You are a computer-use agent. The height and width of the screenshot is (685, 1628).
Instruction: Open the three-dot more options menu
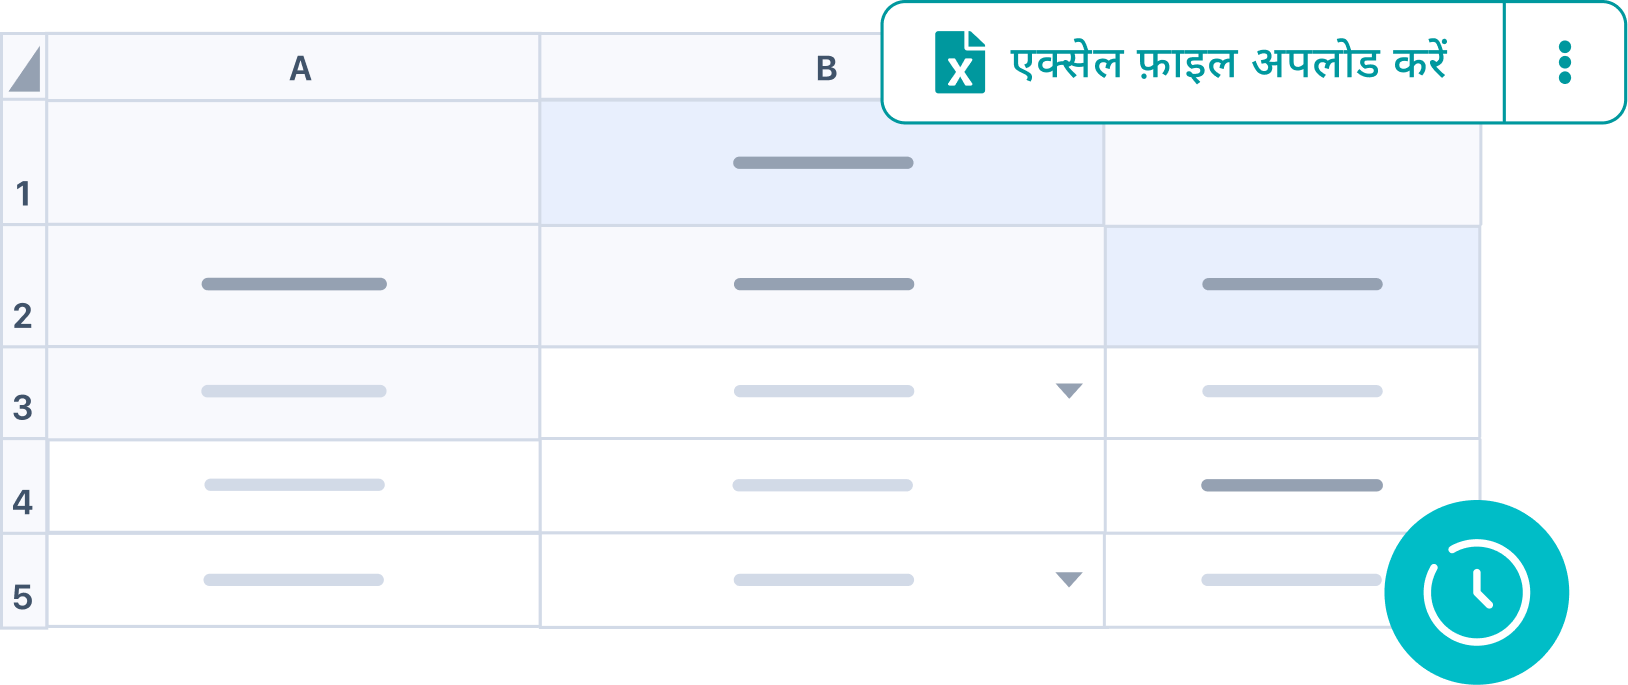click(1564, 63)
